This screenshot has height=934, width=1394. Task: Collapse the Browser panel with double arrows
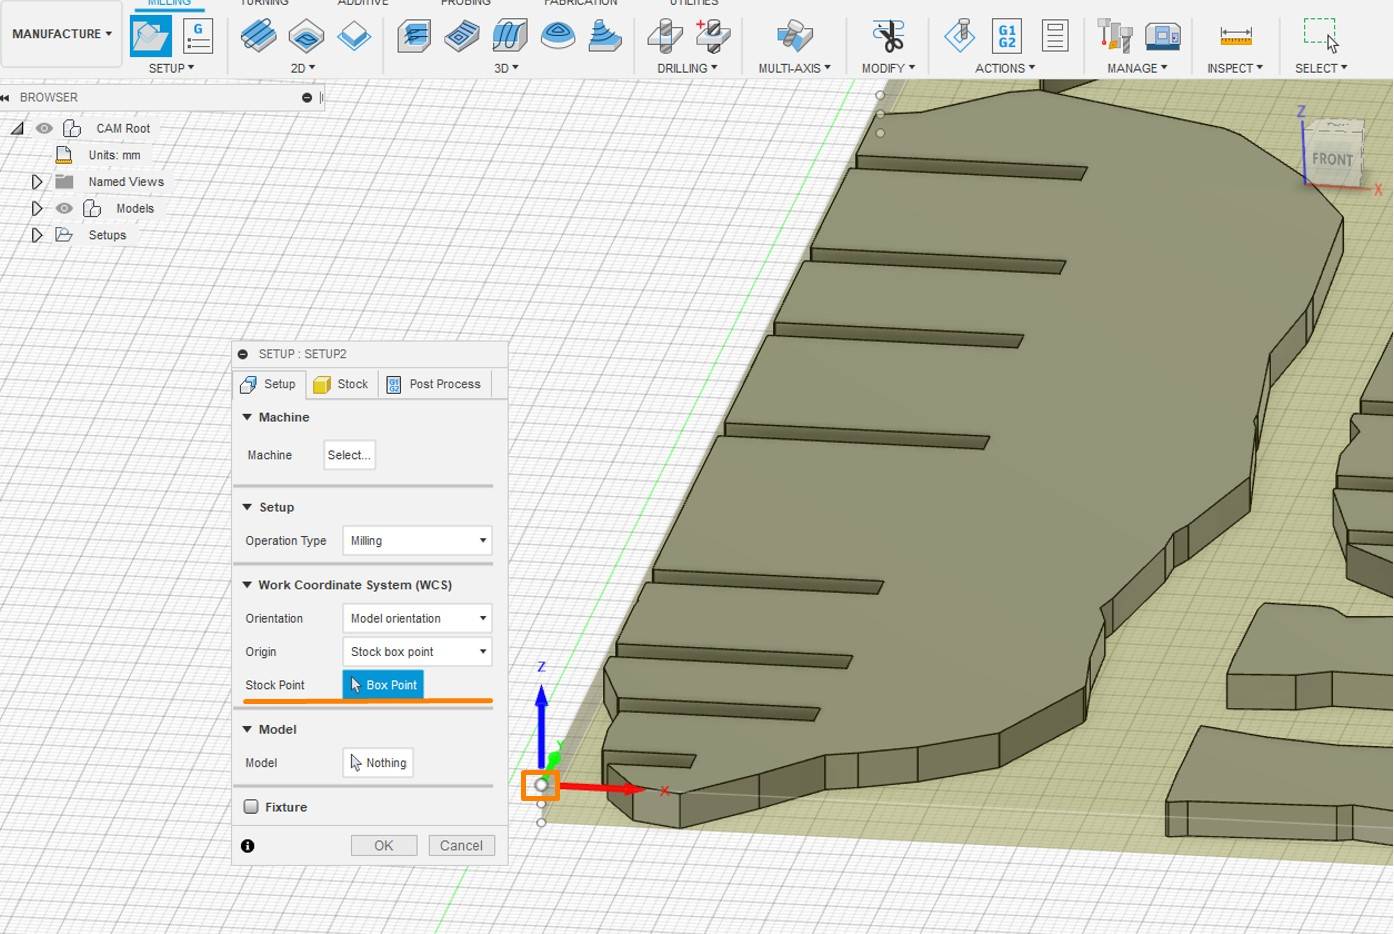5,98
